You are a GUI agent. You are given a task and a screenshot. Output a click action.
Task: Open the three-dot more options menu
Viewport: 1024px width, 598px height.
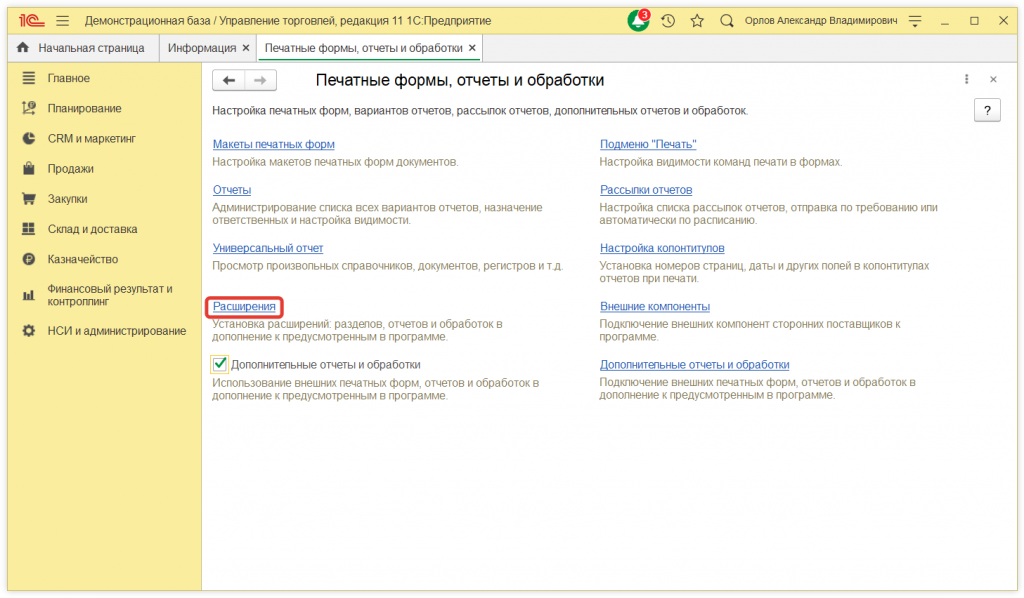pyautogui.click(x=966, y=80)
